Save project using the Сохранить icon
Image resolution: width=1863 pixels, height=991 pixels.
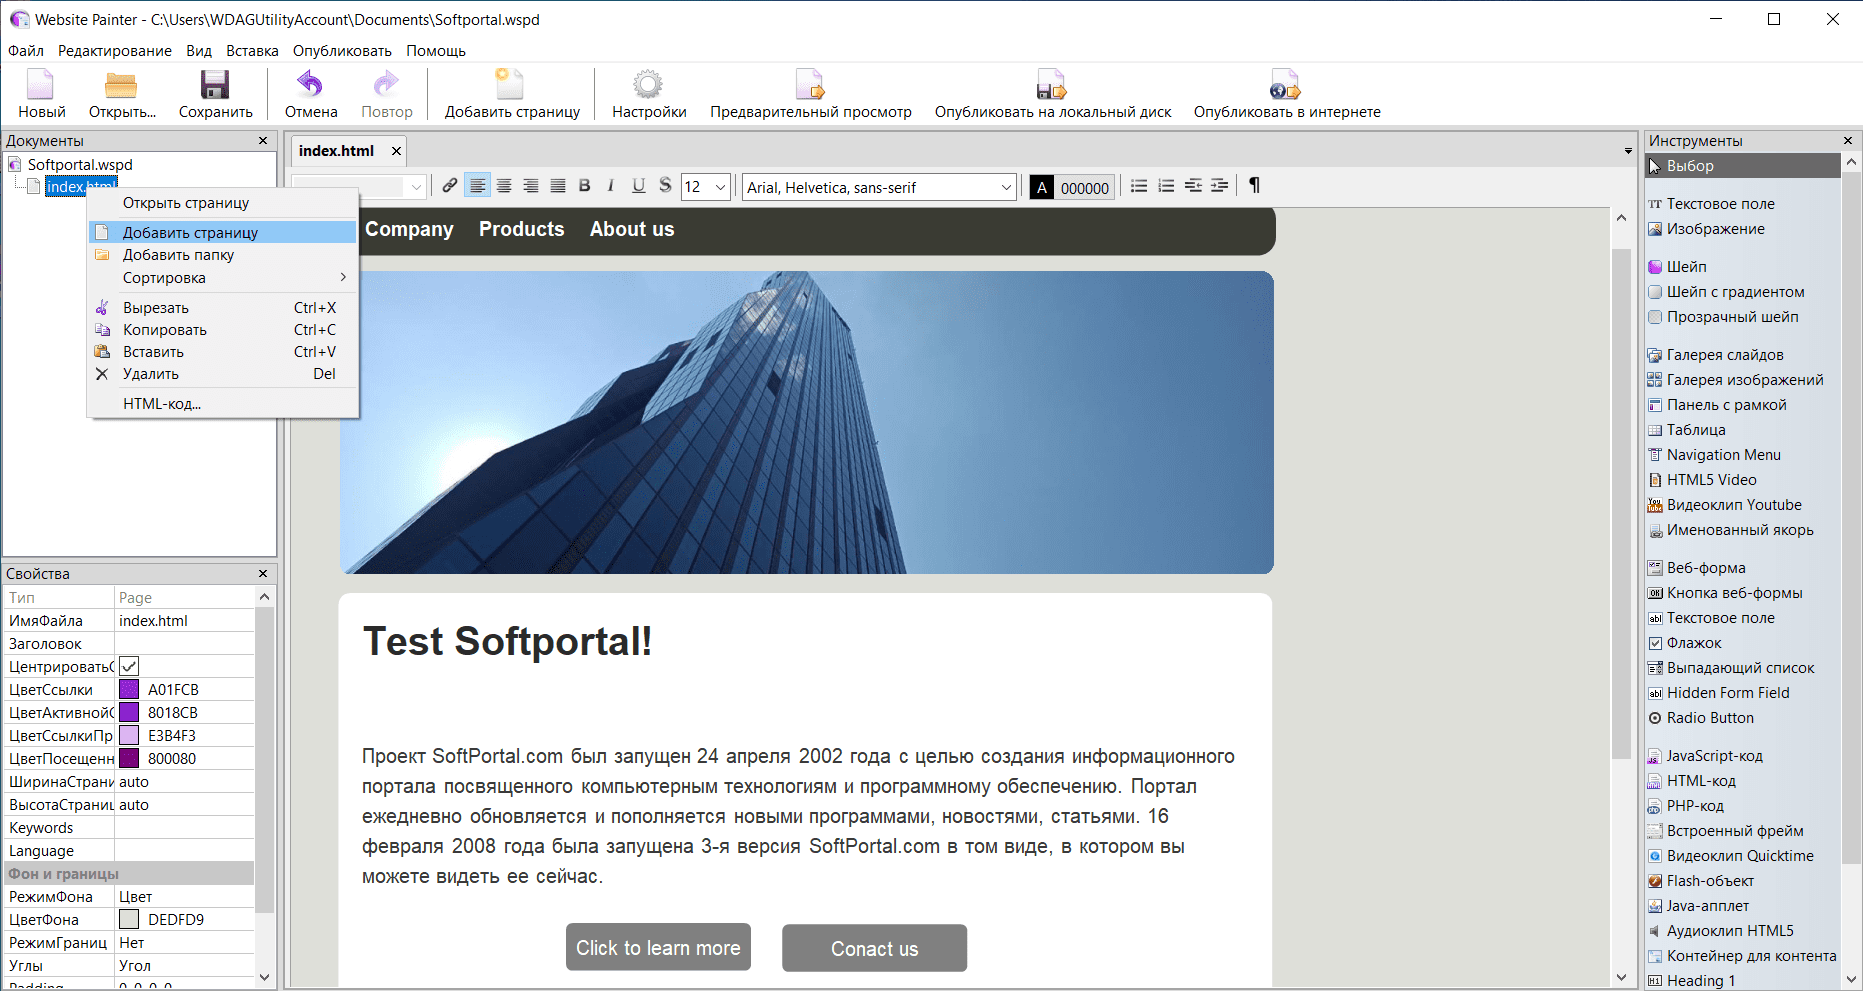[x=215, y=85]
